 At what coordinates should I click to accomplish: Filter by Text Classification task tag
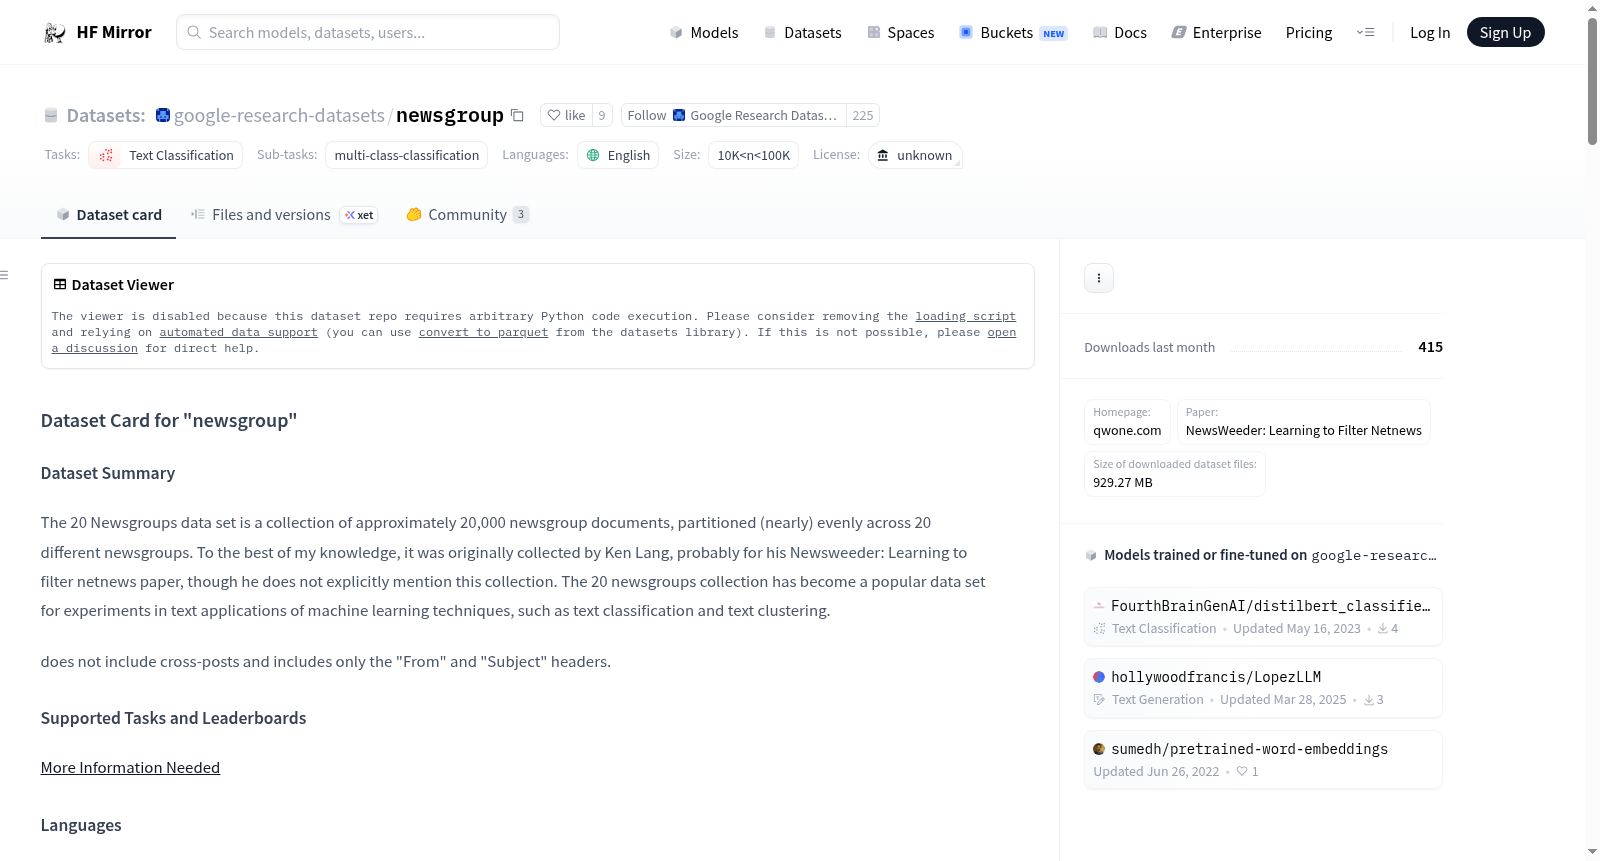166,155
